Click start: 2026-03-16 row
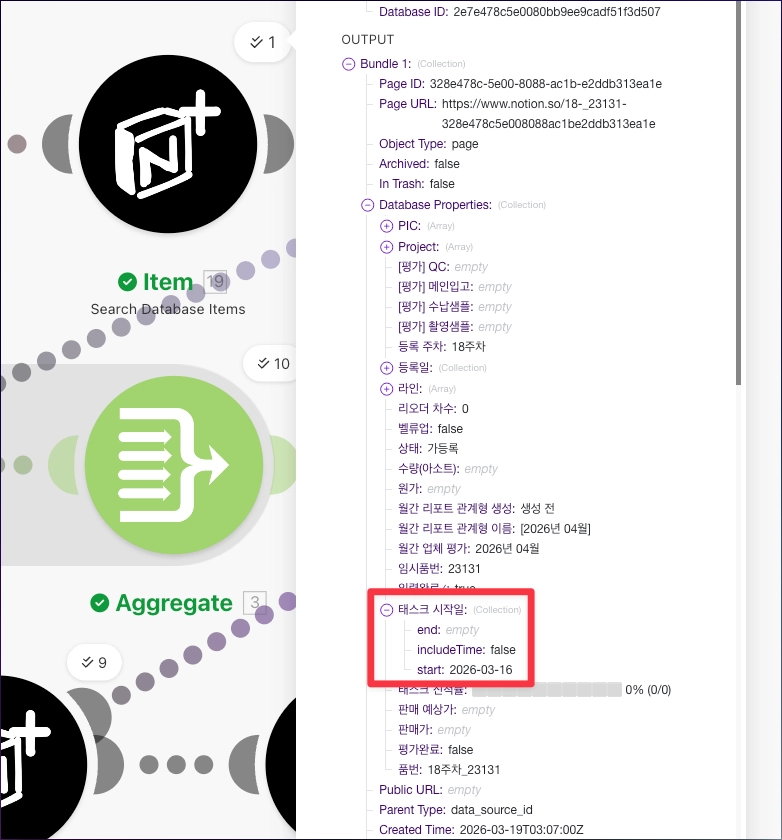This screenshot has height=840, width=782. tap(464, 670)
